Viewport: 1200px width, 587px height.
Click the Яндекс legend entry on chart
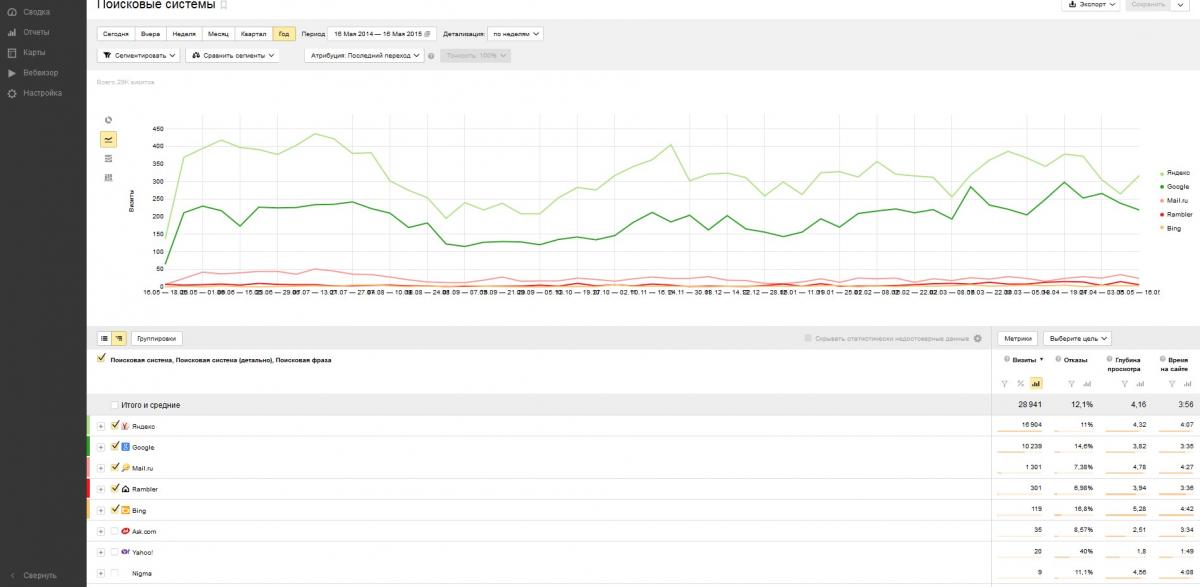(x=1175, y=173)
